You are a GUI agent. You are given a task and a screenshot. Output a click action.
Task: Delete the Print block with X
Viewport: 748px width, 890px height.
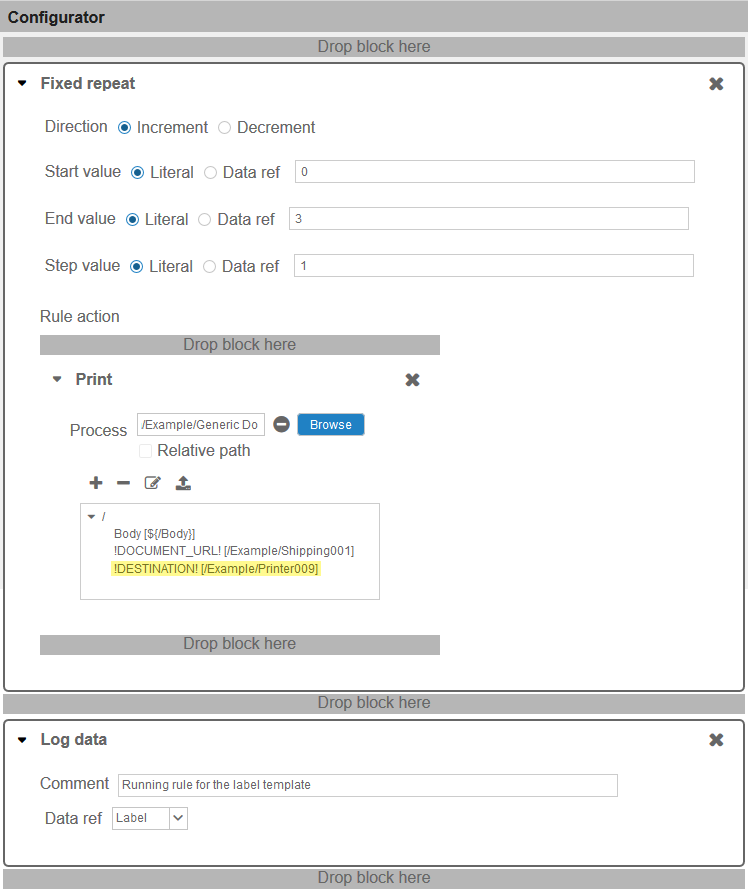[x=413, y=380]
